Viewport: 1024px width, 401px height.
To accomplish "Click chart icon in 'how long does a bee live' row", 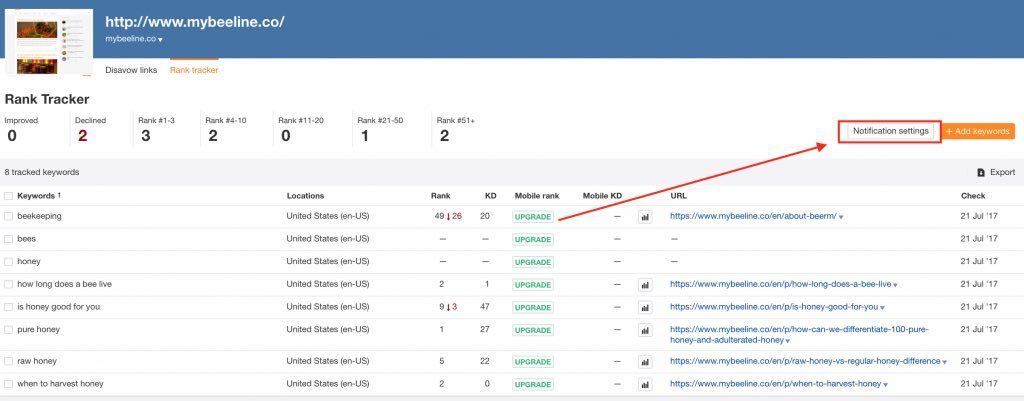I will point(645,285).
